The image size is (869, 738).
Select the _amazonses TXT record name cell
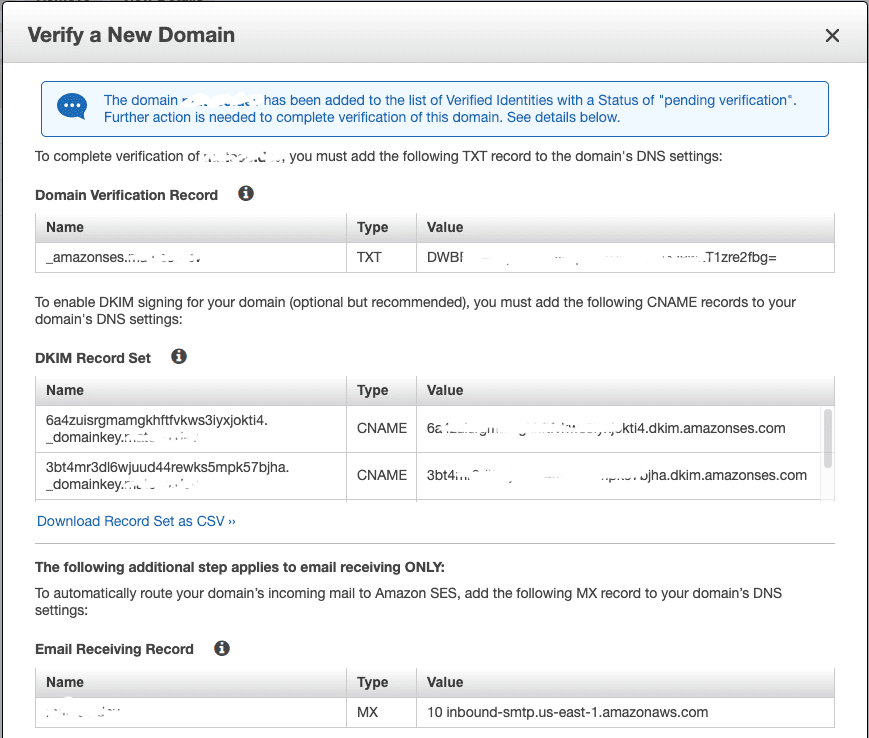pos(123,257)
